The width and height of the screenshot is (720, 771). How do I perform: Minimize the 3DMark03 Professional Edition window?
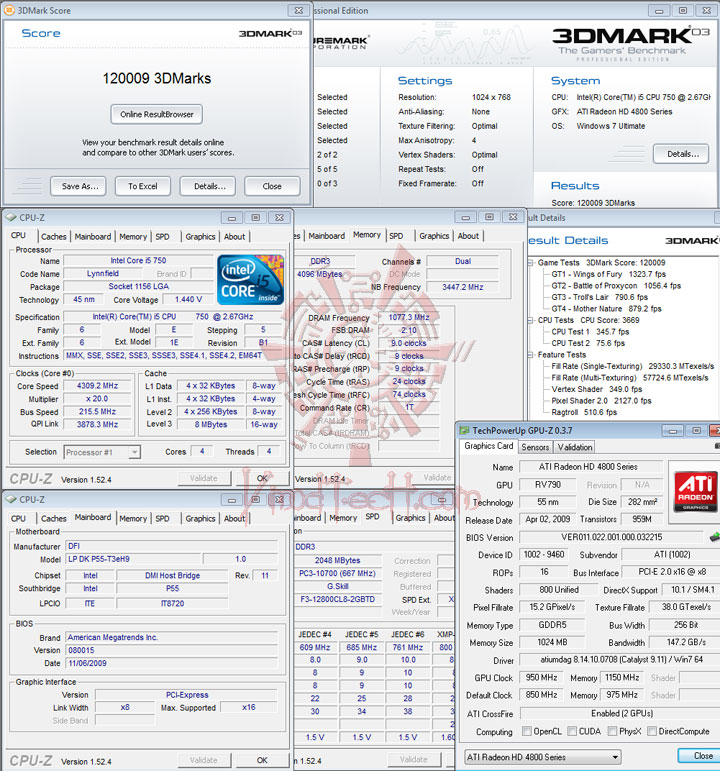pyautogui.click(x=659, y=10)
